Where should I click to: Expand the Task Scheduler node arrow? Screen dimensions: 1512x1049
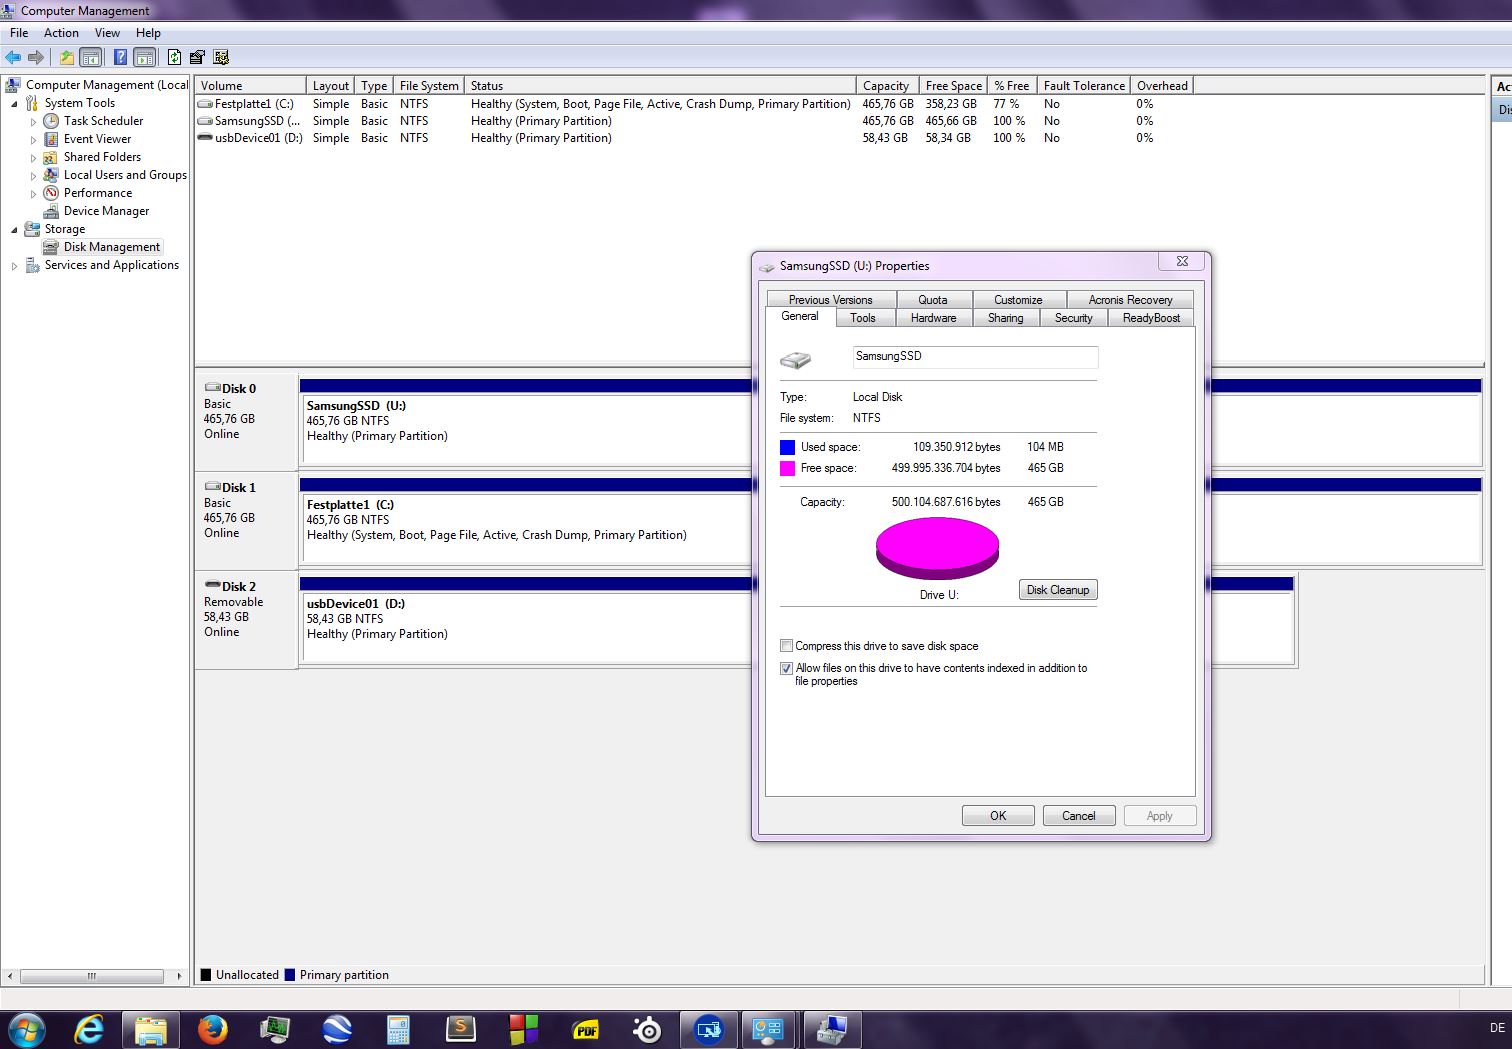click(x=33, y=122)
